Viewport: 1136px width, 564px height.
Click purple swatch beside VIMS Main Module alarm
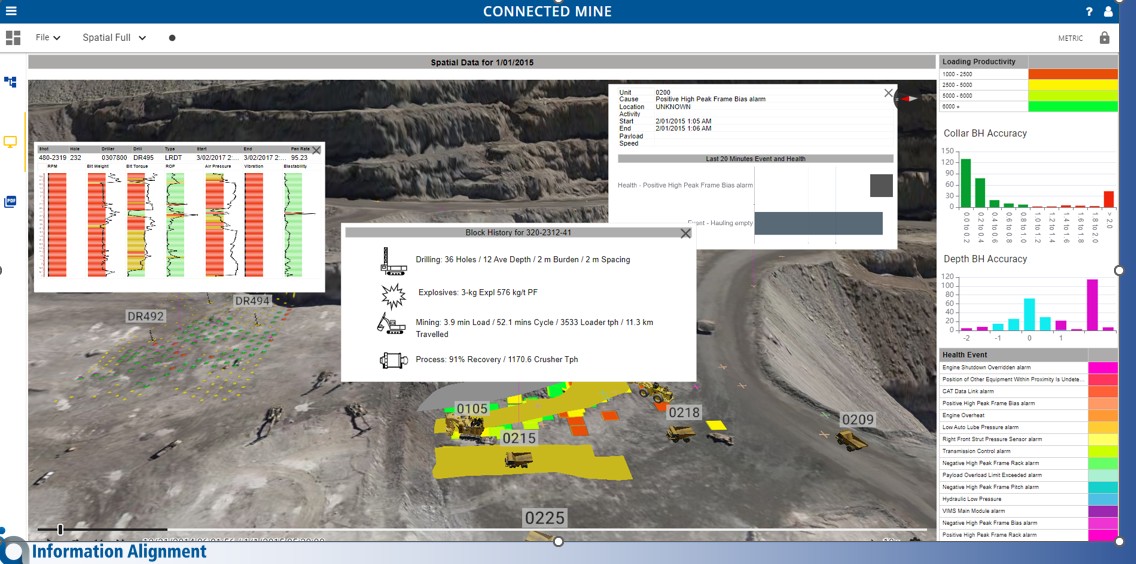click(x=1103, y=511)
